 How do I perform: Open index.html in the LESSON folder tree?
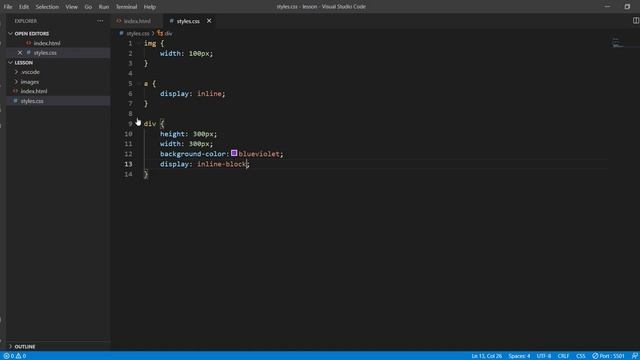pyautogui.click(x=34, y=91)
